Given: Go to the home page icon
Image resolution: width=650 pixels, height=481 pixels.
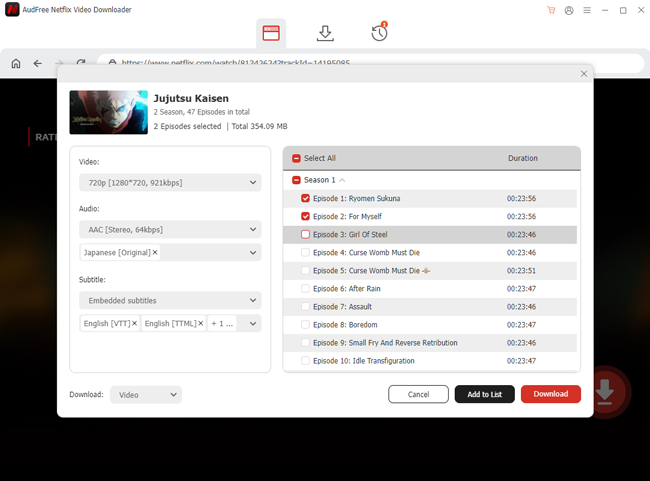Looking at the screenshot, I should click(x=16, y=63).
